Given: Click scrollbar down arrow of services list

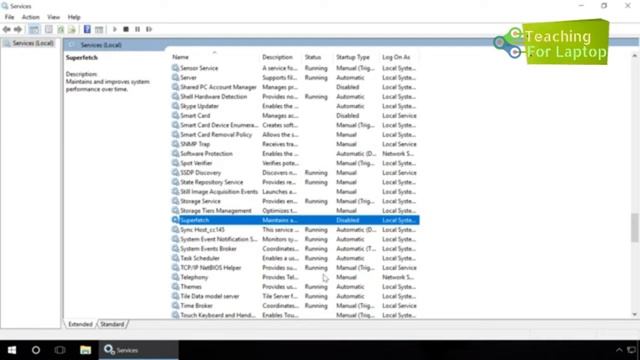Looking at the screenshot, I should (x=634, y=314).
